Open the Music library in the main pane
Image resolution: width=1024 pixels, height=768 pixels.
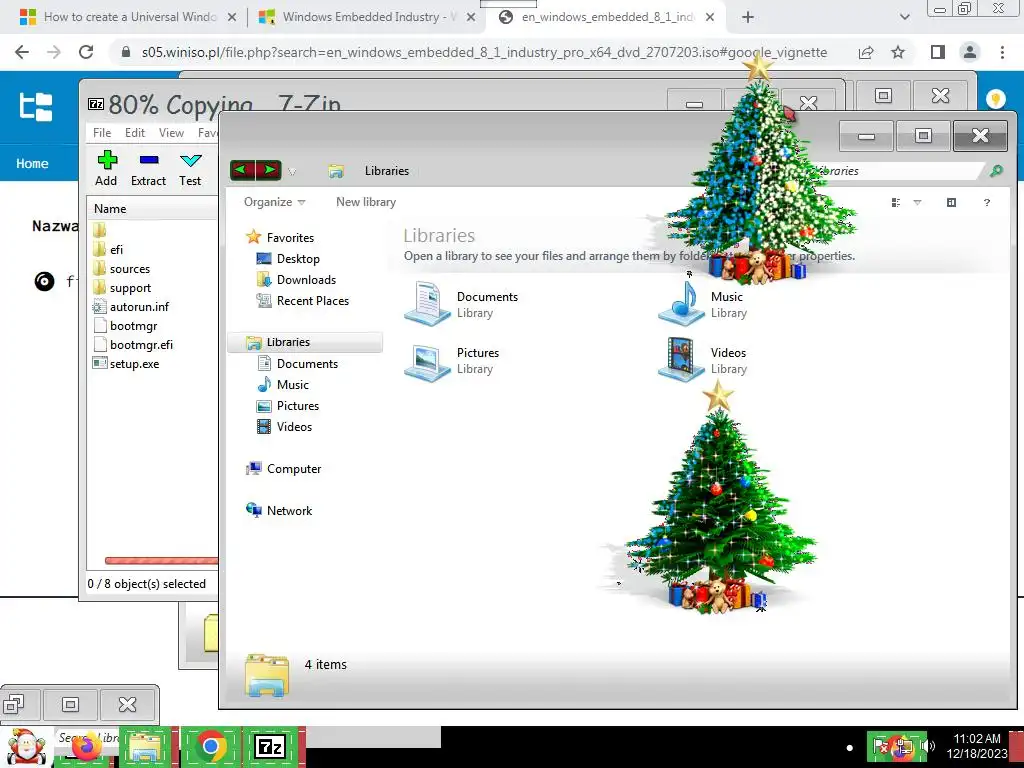[x=703, y=304]
